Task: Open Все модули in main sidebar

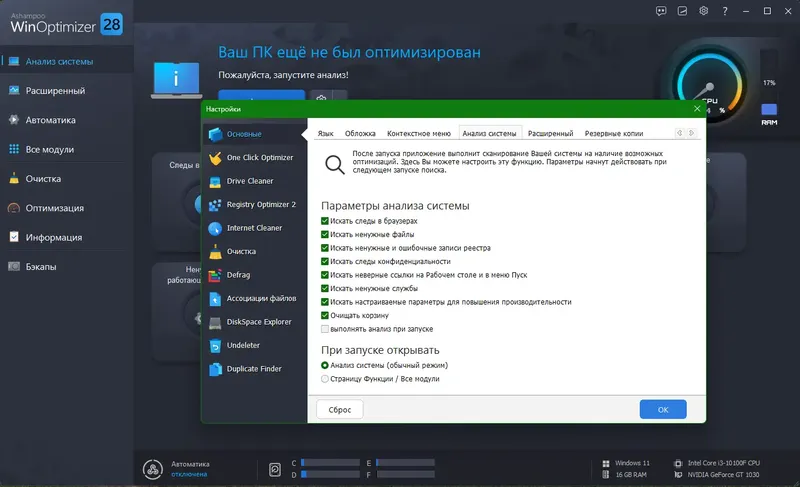Action: click(50, 149)
